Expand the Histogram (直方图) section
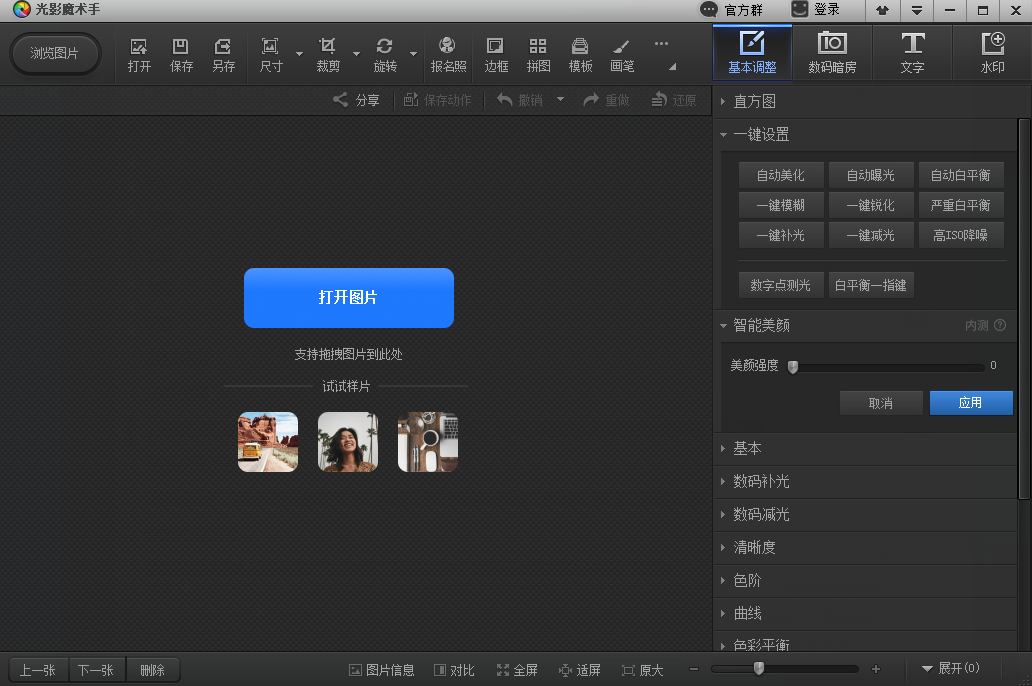 tap(754, 101)
